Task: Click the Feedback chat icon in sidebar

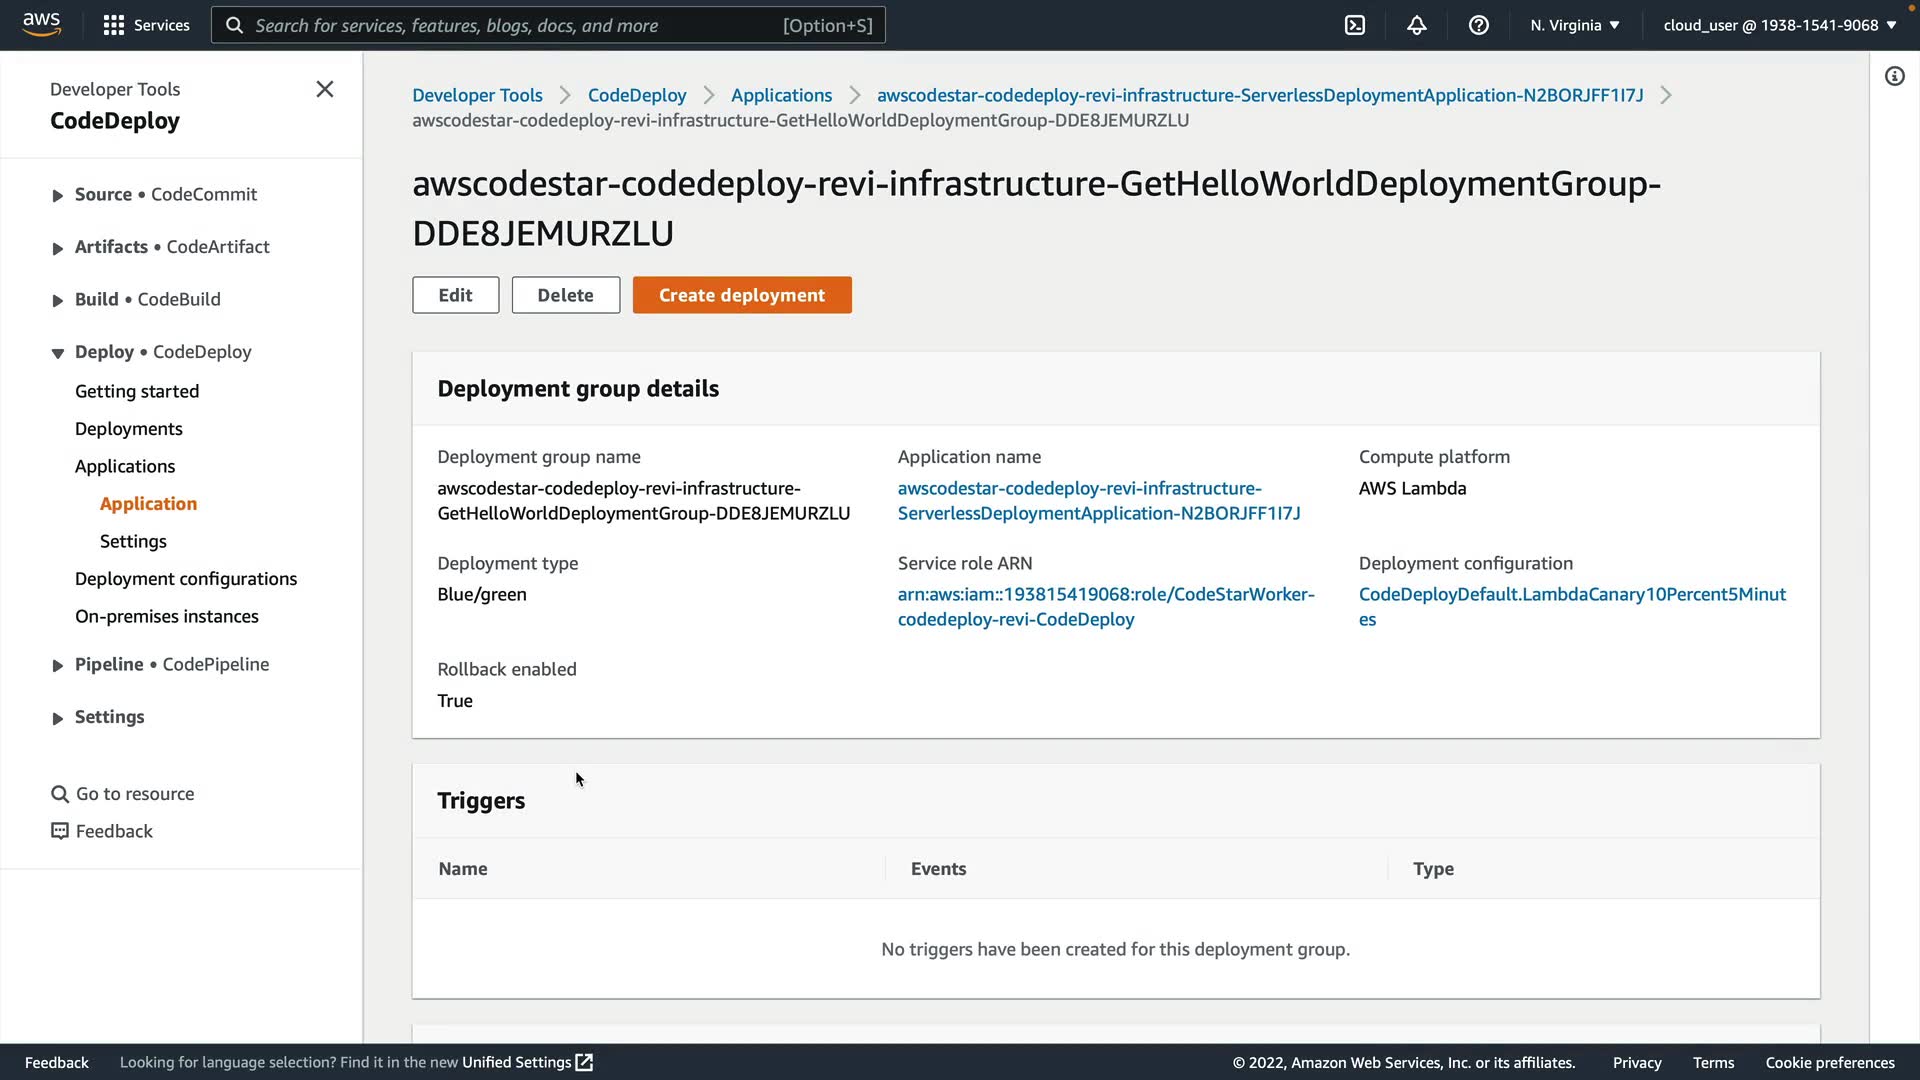Action: (60, 831)
